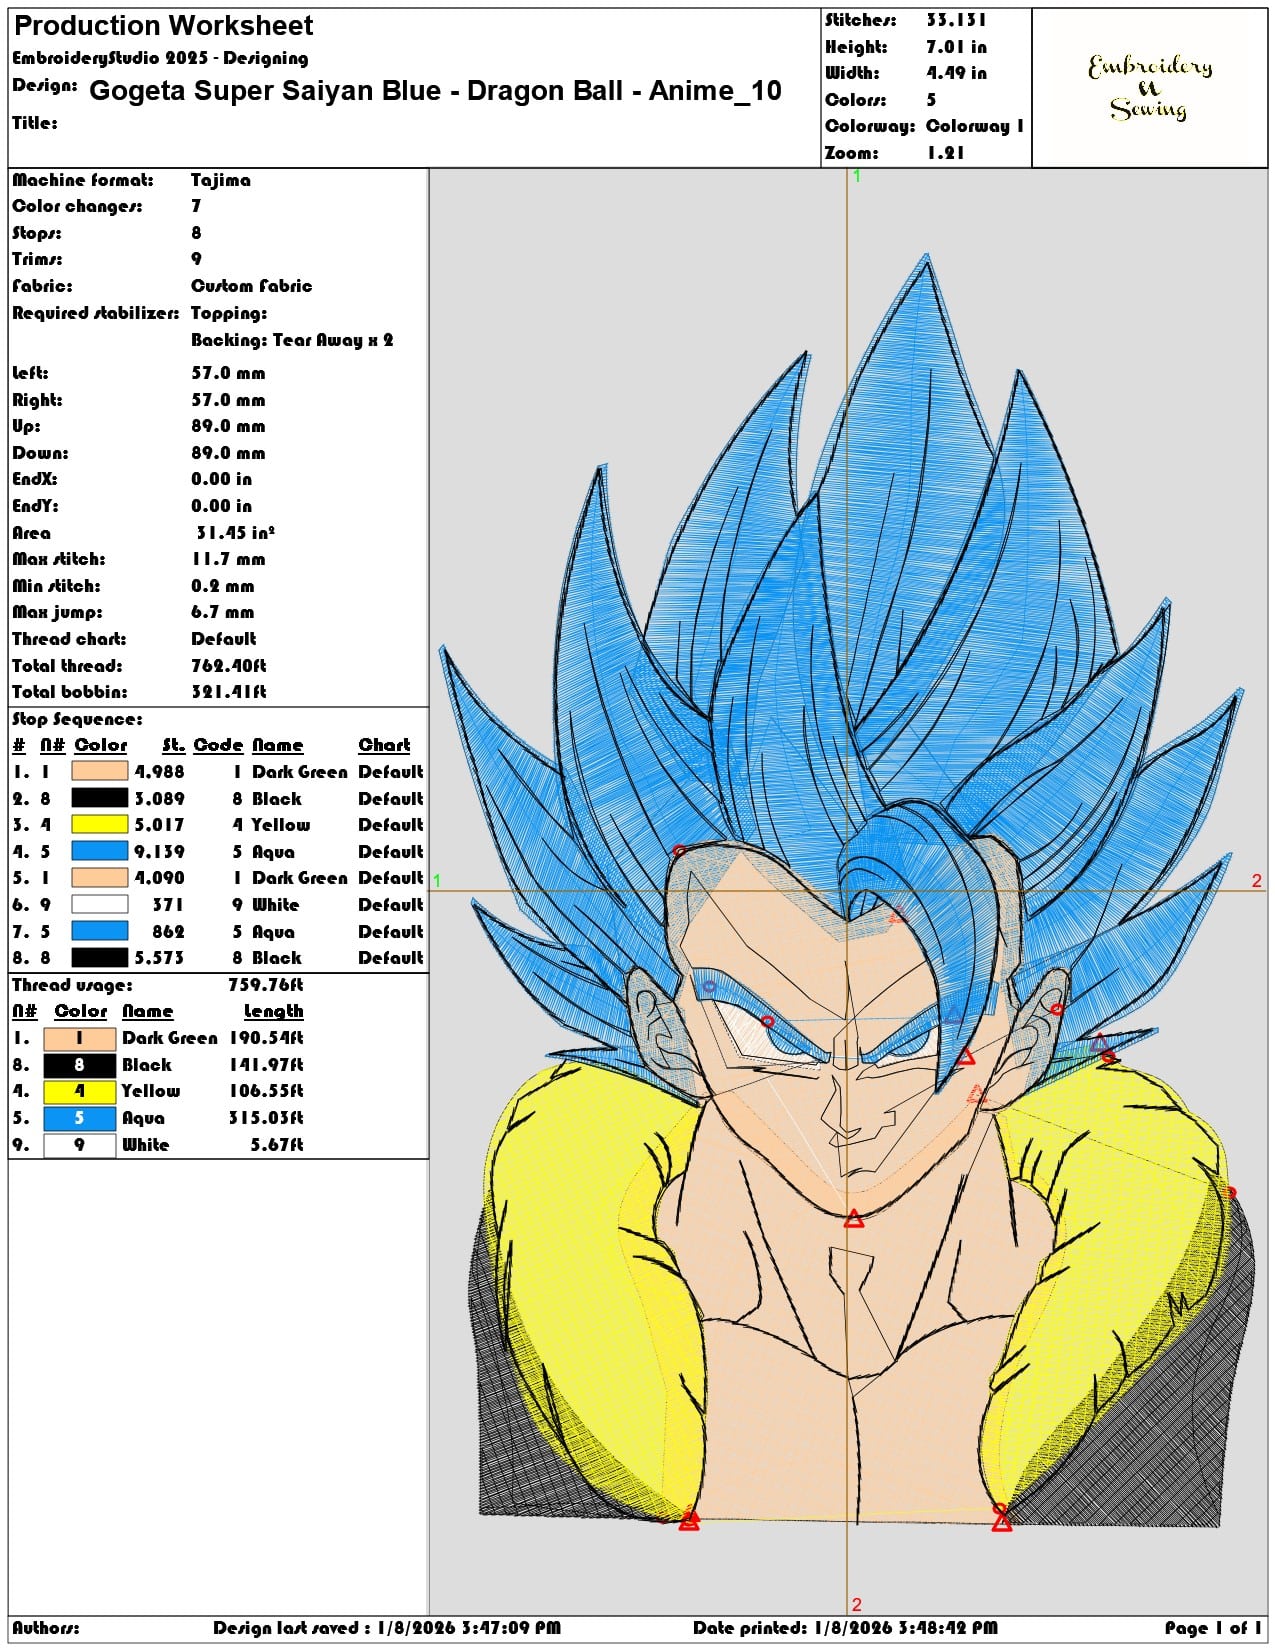
Task: Click the Total thread value 762.40ft
Action: coord(229,666)
